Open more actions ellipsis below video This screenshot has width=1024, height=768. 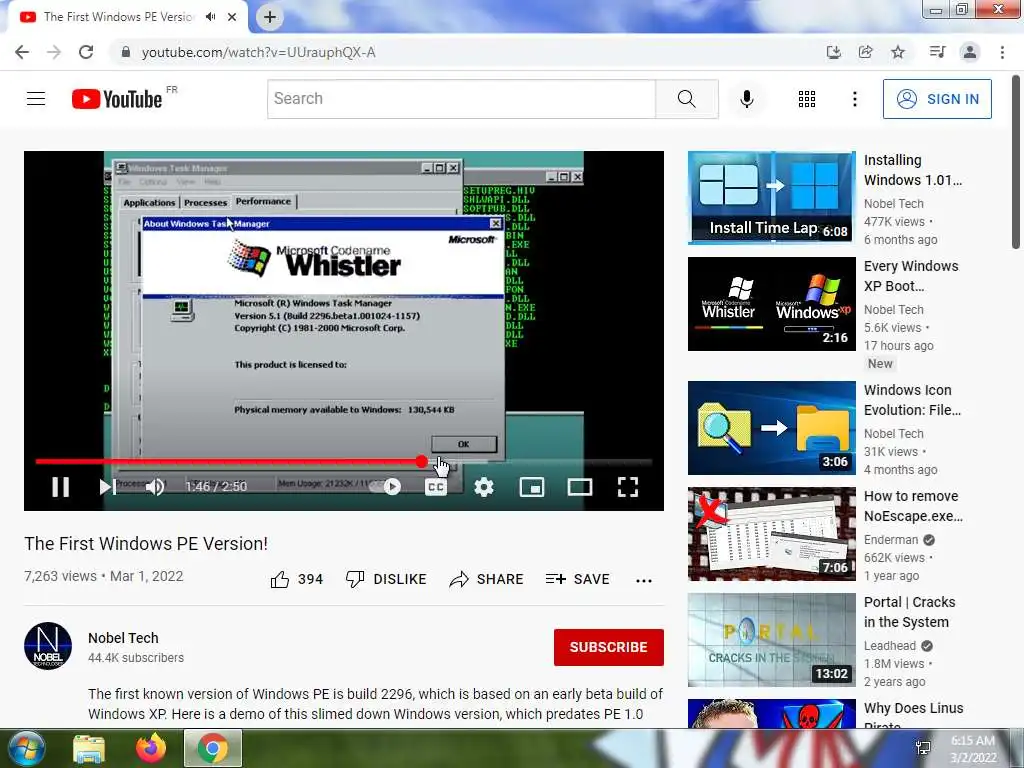644,581
